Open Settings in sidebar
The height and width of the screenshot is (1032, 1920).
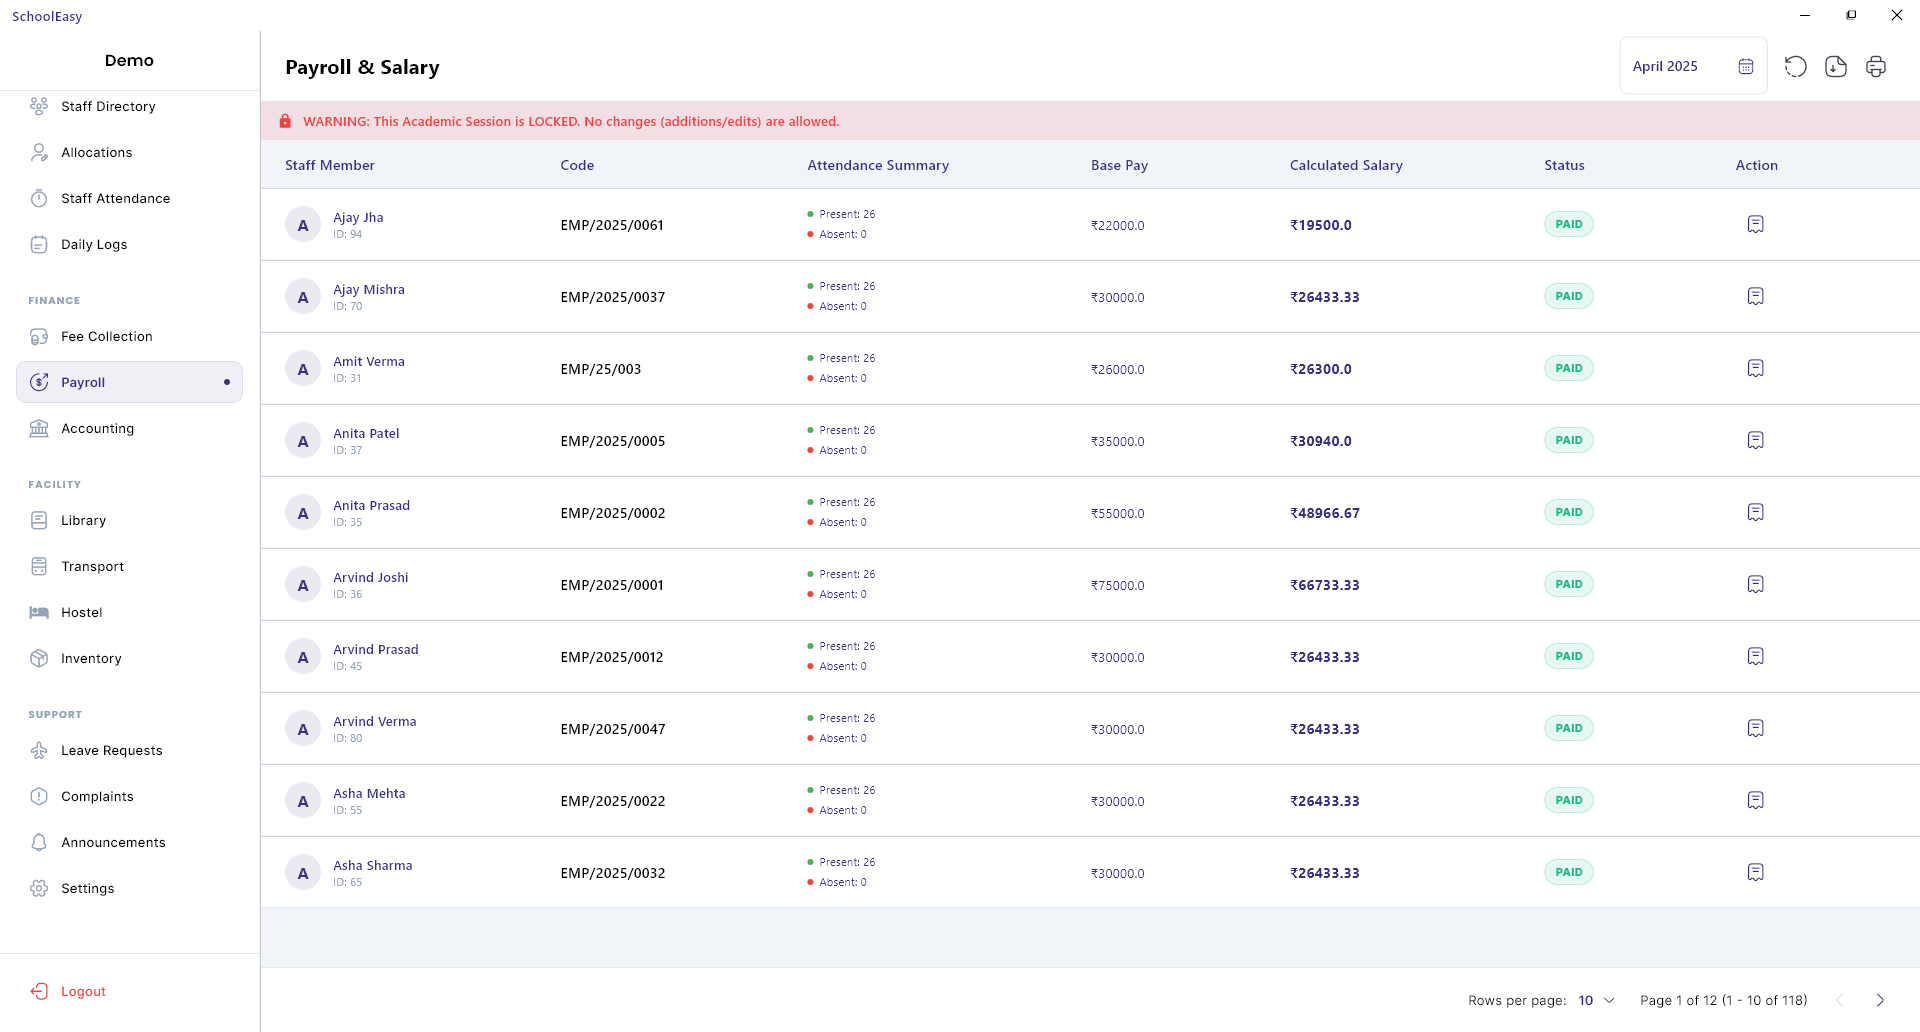pos(129,888)
